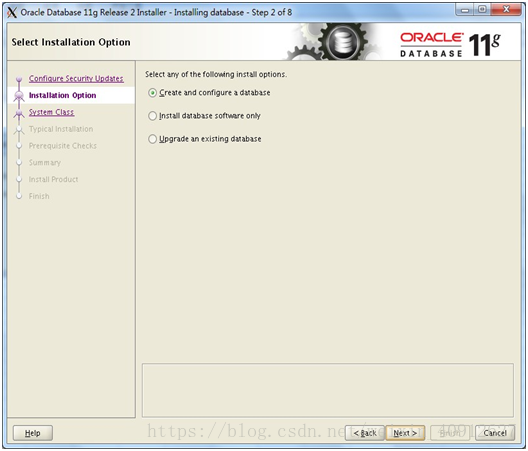The image size is (528, 451).
Task: Open System Class step link
Action: 51,112
